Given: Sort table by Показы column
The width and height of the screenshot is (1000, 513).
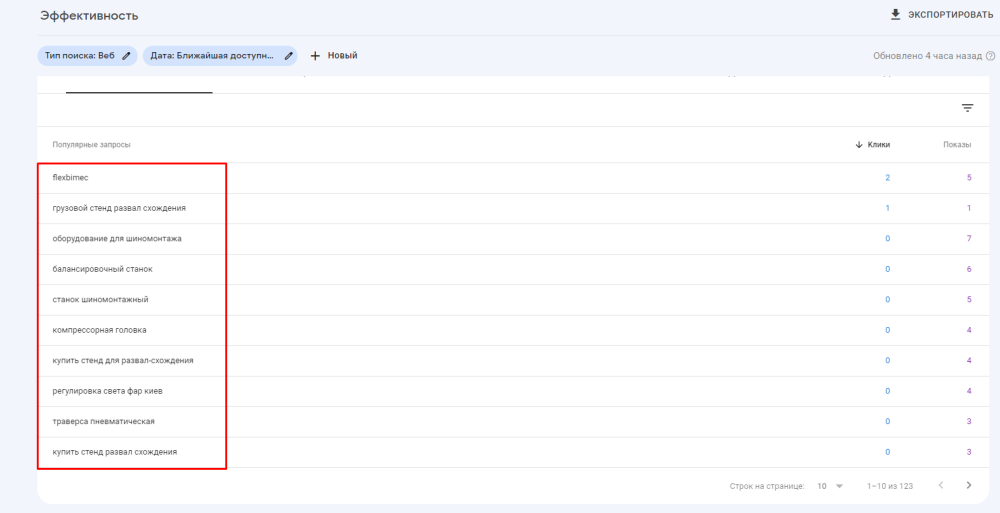Looking at the screenshot, I should click(x=956, y=145).
